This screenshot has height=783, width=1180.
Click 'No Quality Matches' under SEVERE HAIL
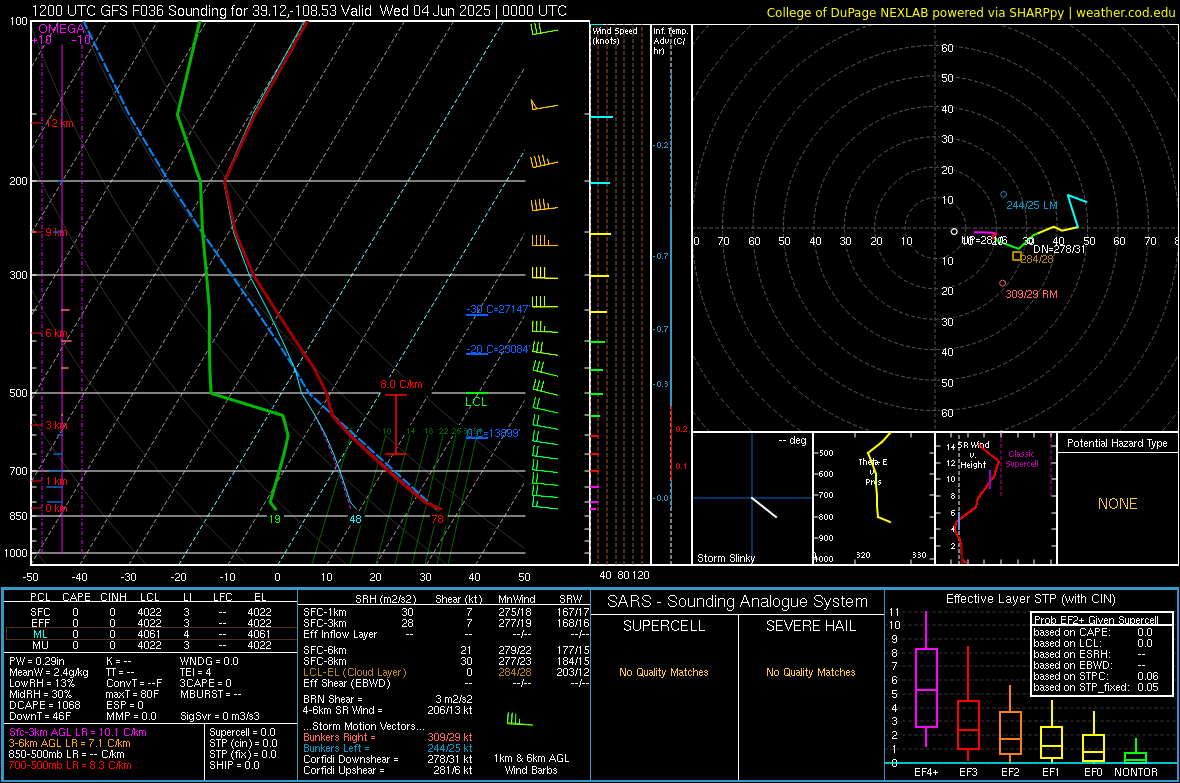[x=810, y=672]
